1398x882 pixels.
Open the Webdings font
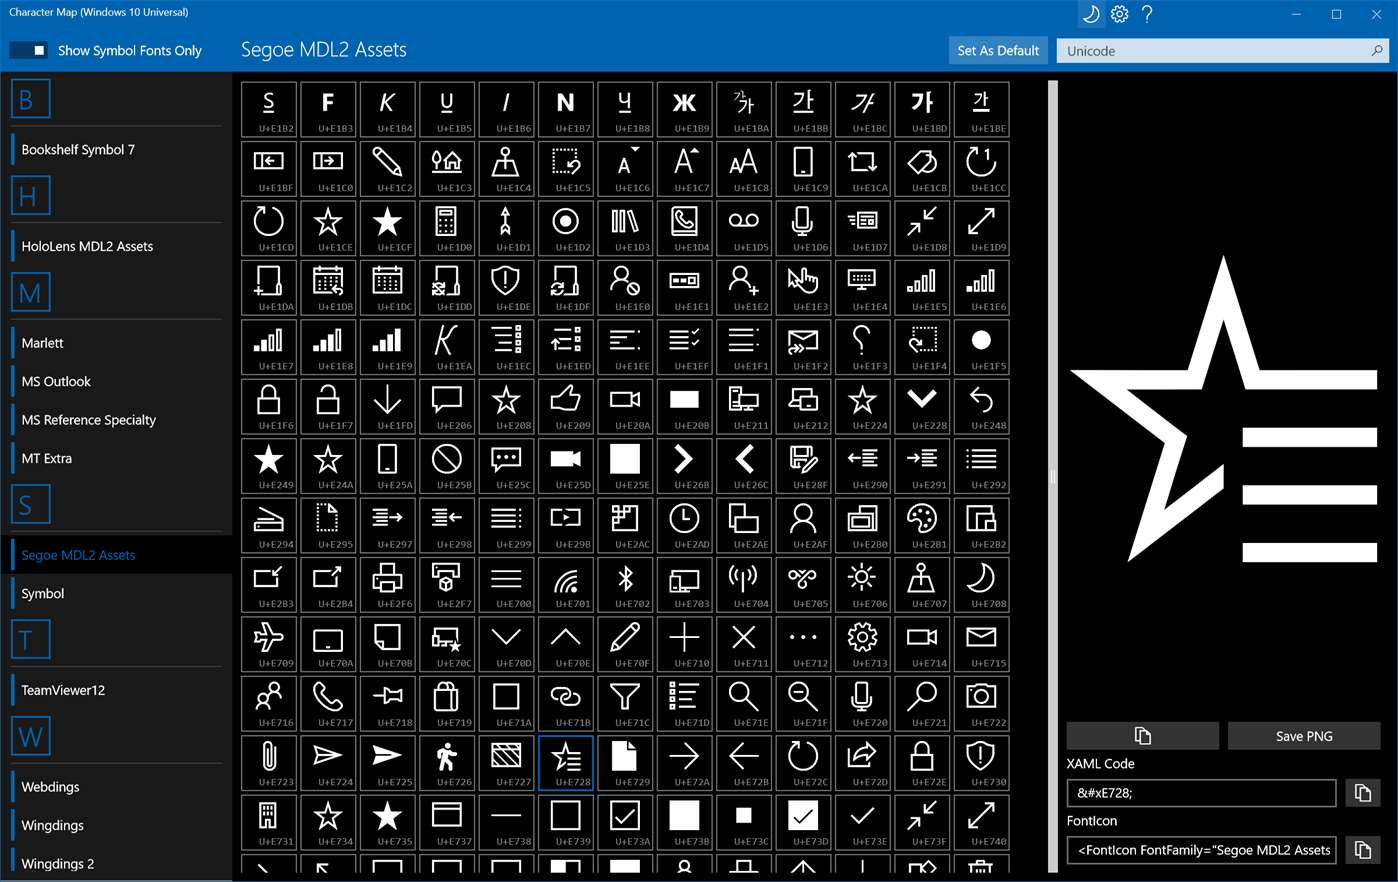coord(50,787)
